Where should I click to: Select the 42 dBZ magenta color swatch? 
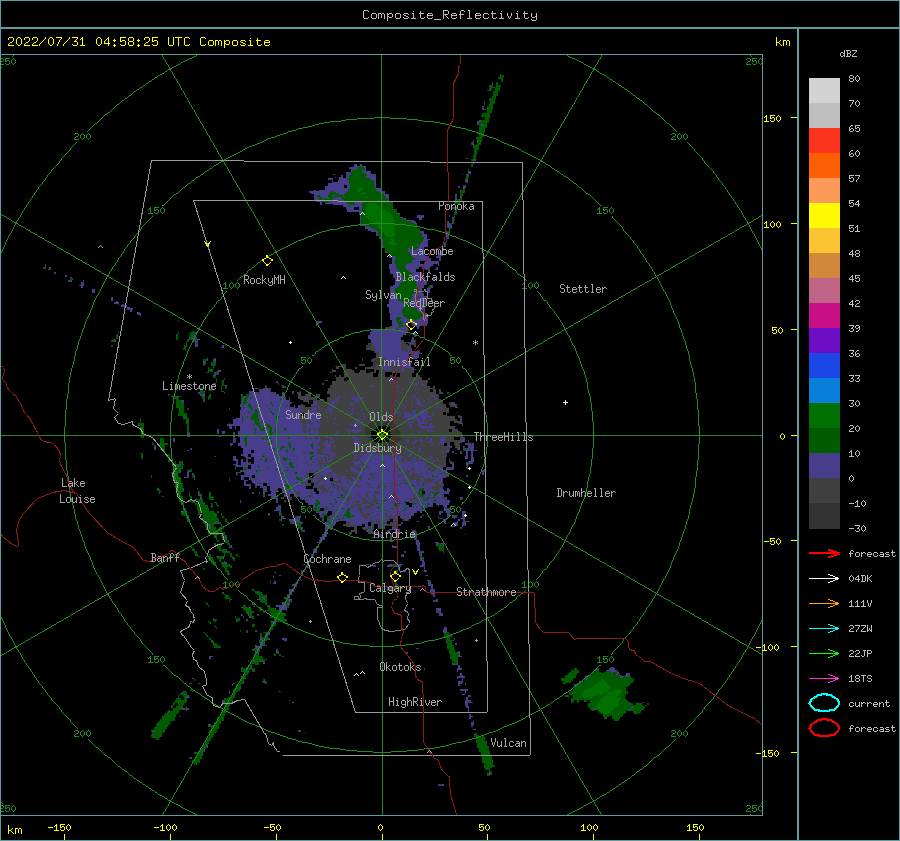(824, 315)
